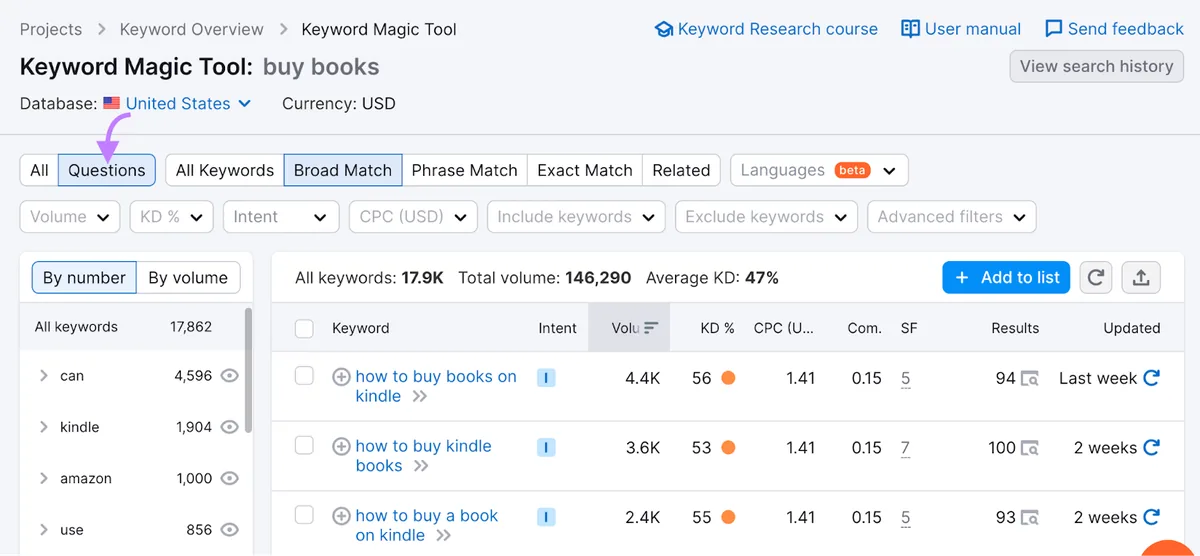1200x556 pixels.
Task: Open the KD % filter dropdown
Action: [171, 217]
